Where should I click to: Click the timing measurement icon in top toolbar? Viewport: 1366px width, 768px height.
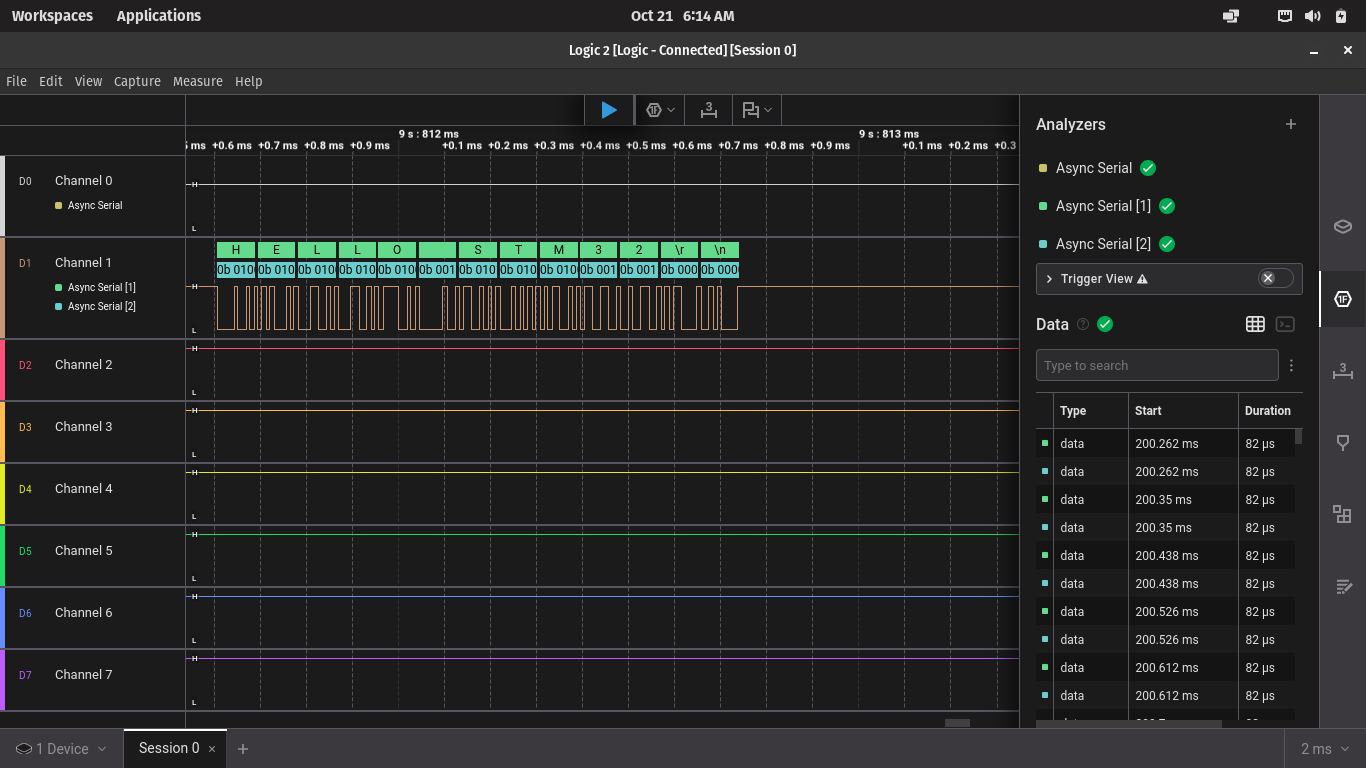[709, 110]
